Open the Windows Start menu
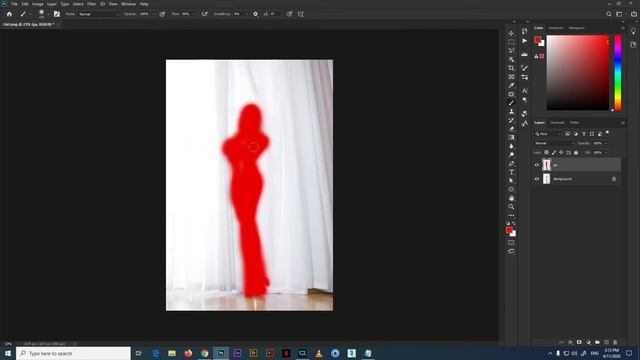Viewport: 640px width, 360px height. pos(8,353)
